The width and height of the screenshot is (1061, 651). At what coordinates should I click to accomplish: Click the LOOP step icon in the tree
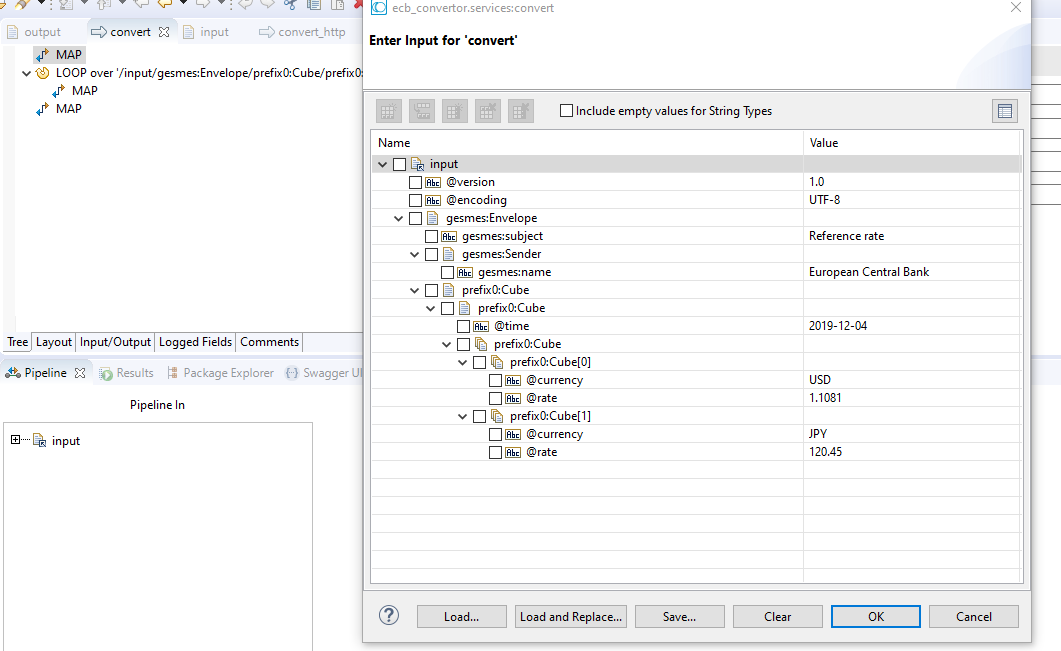tap(43, 73)
